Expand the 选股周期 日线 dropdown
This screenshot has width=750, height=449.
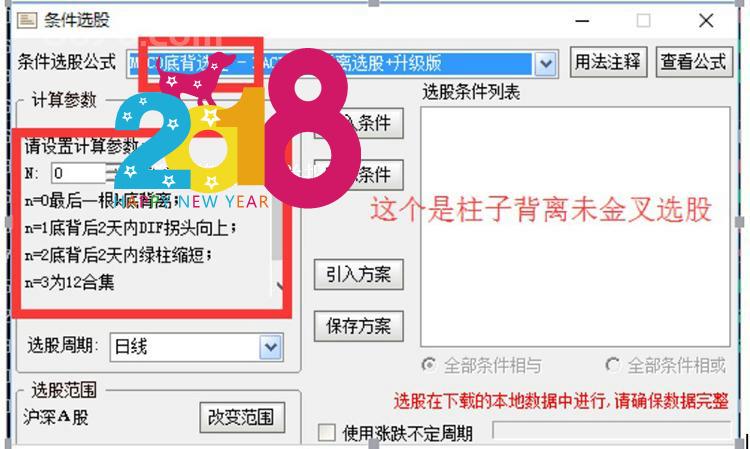[x=271, y=347]
